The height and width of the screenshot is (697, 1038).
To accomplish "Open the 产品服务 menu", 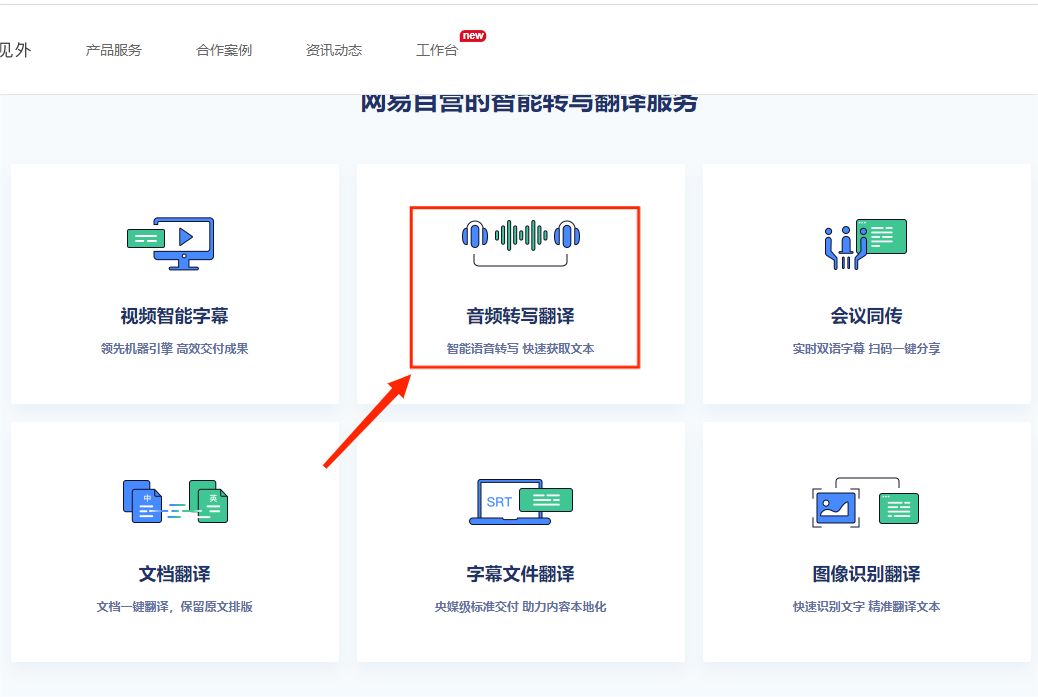I will pos(114,50).
